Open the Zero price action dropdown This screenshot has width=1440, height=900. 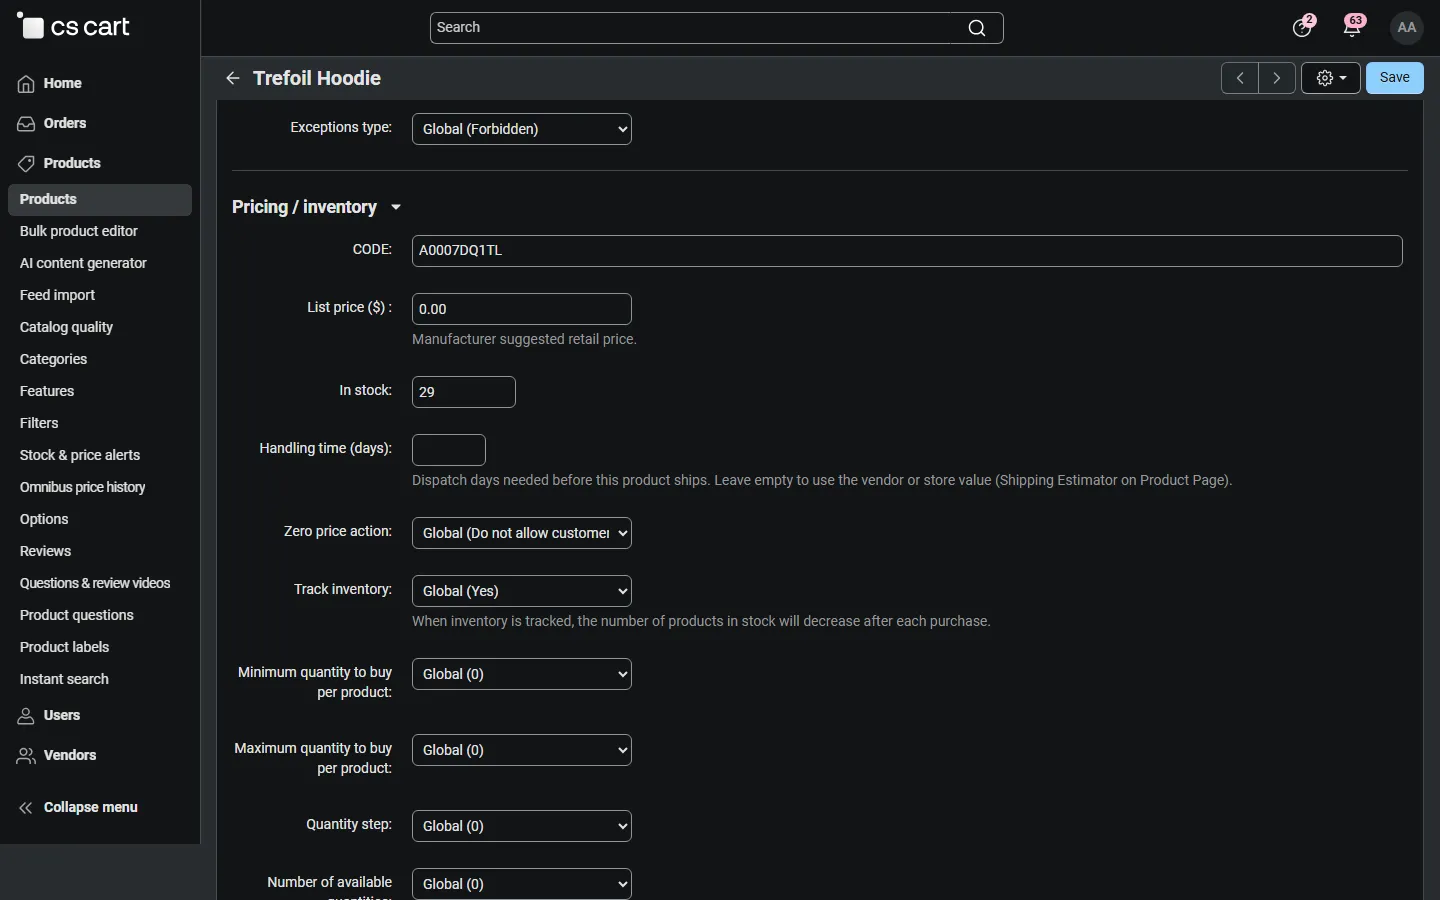pos(522,533)
